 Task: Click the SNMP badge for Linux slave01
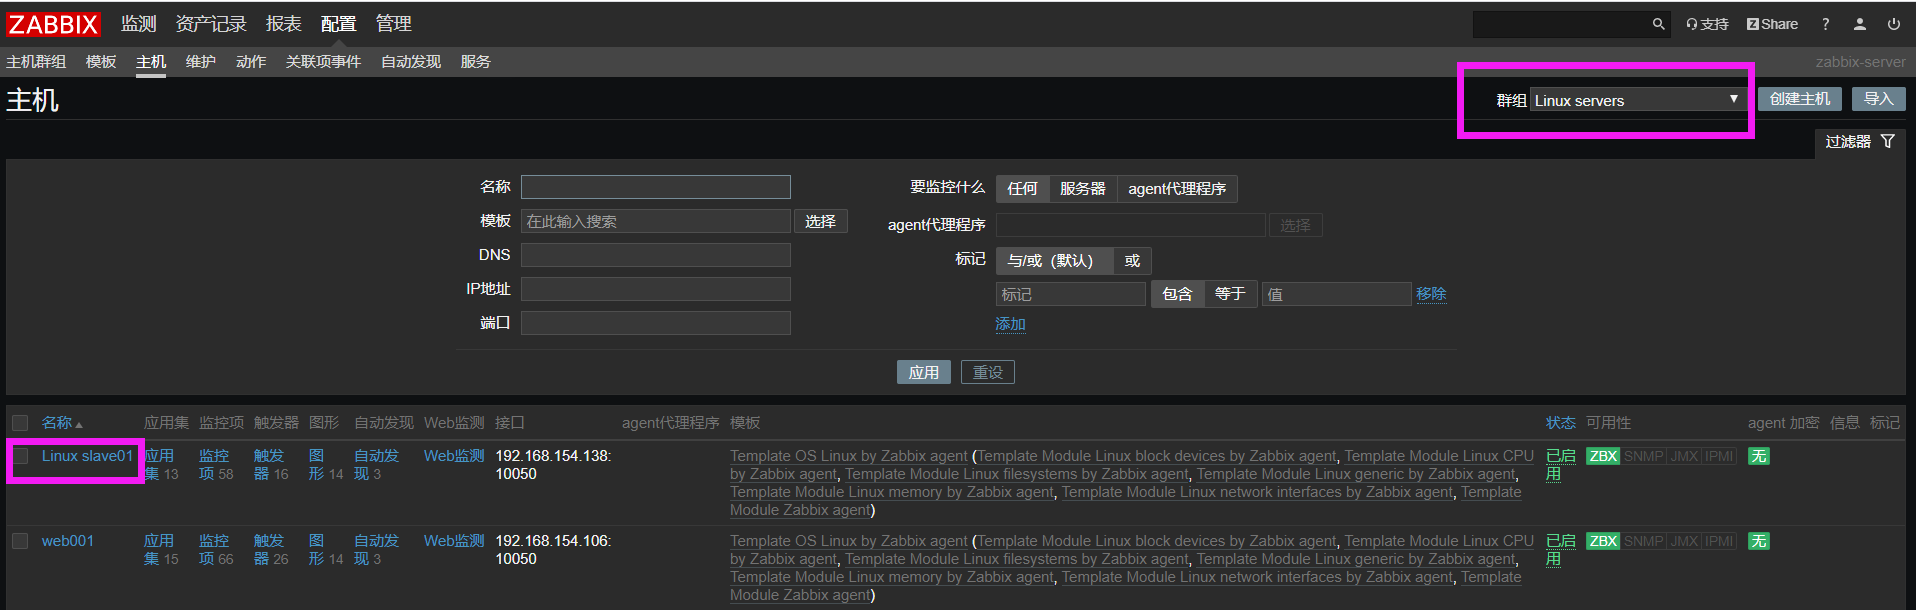click(1644, 456)
